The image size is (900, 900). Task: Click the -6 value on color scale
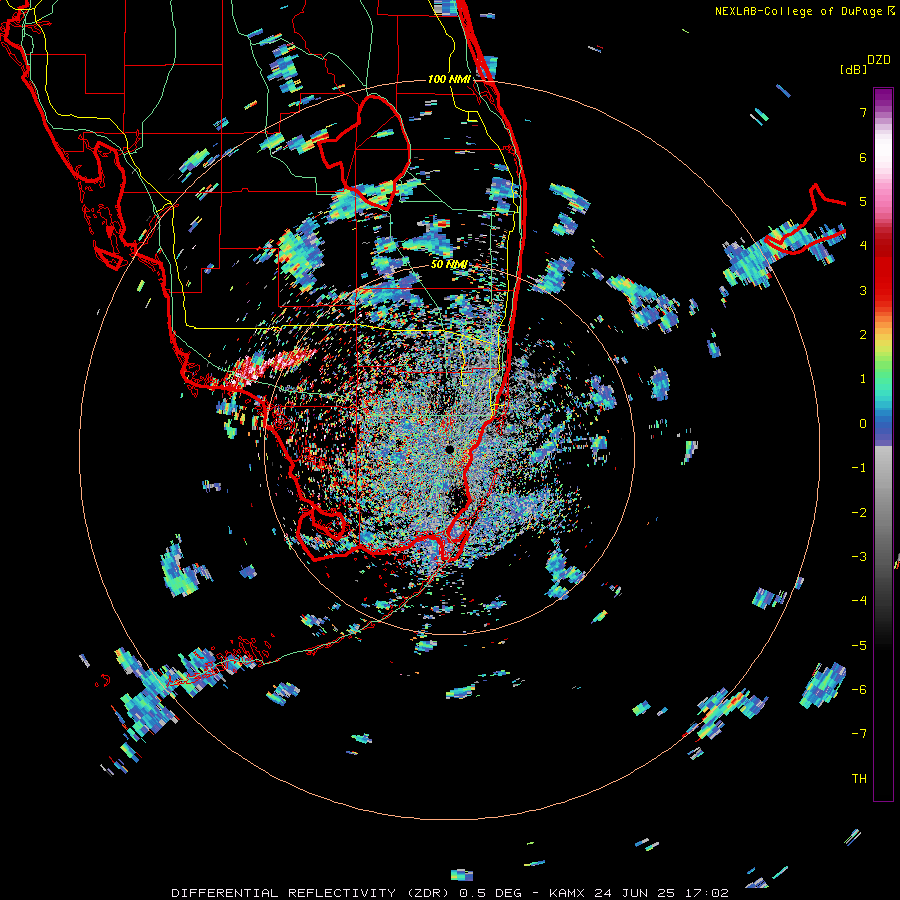[x=859, y=690]
